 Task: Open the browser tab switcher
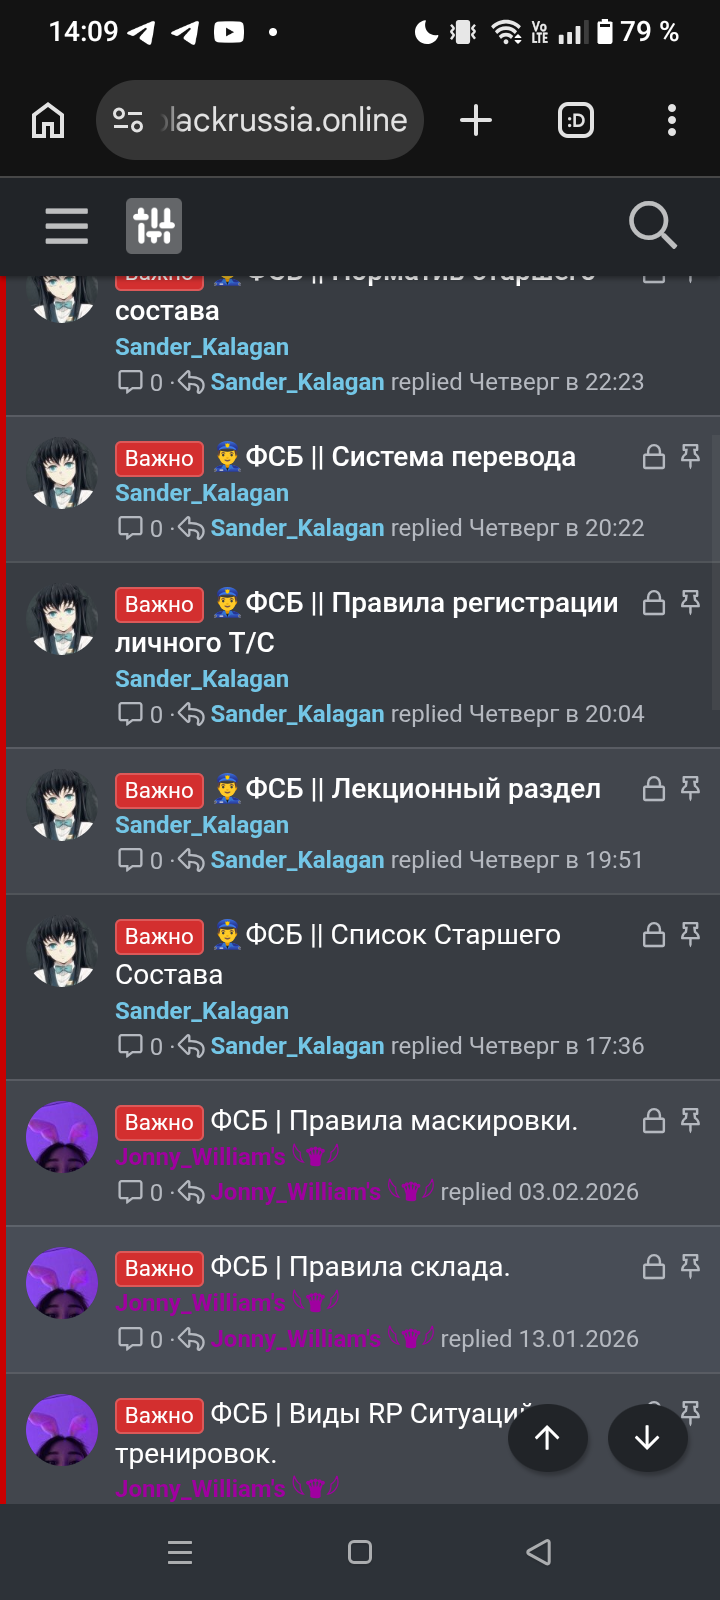576,121
